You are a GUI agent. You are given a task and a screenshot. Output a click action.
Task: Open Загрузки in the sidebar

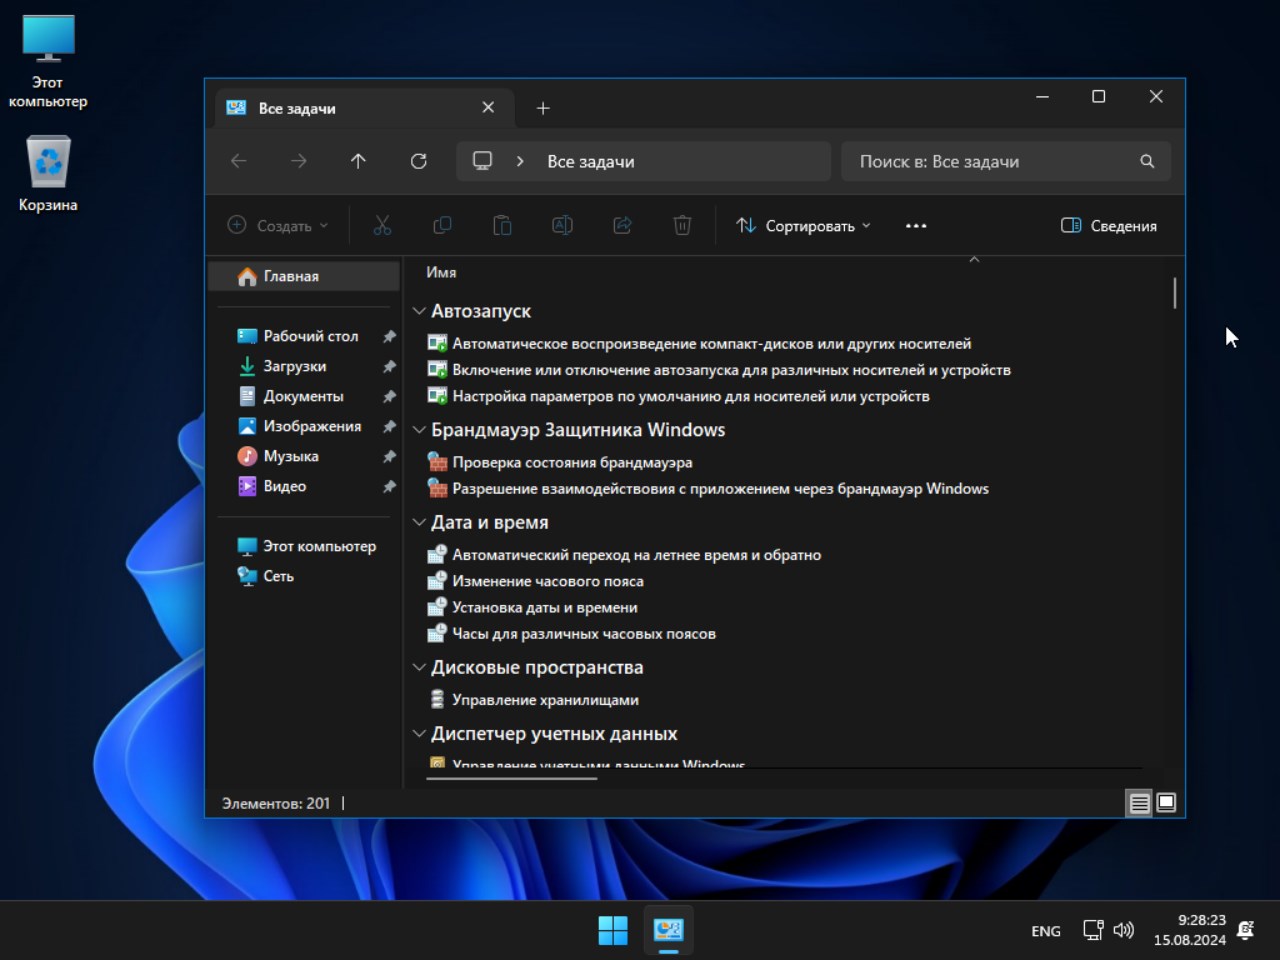[x=294, y=366]
